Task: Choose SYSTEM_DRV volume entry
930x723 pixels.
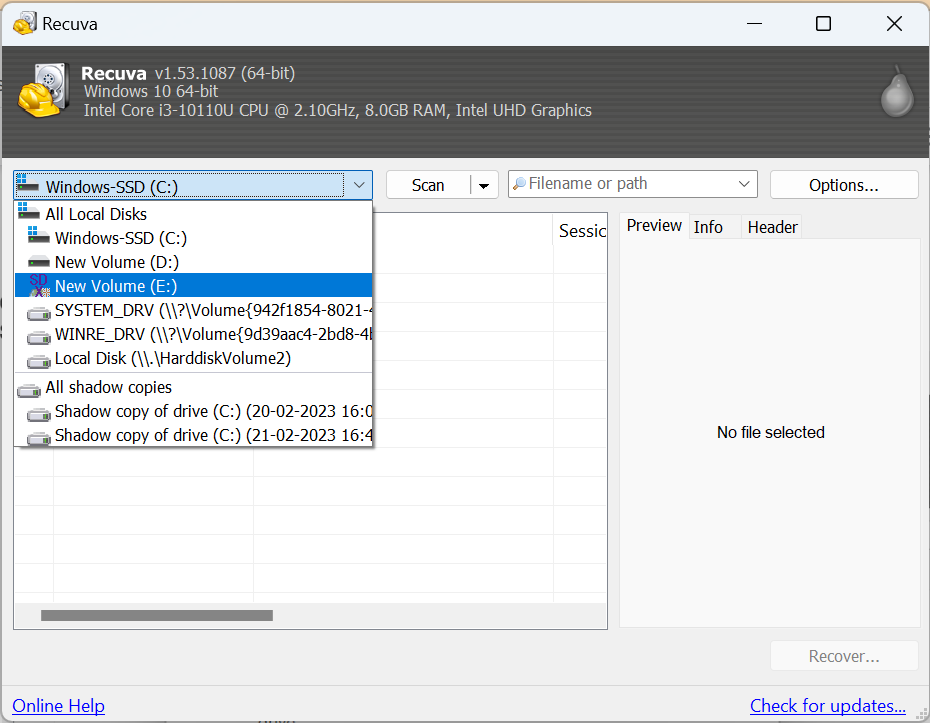Action: click(193, 310)
